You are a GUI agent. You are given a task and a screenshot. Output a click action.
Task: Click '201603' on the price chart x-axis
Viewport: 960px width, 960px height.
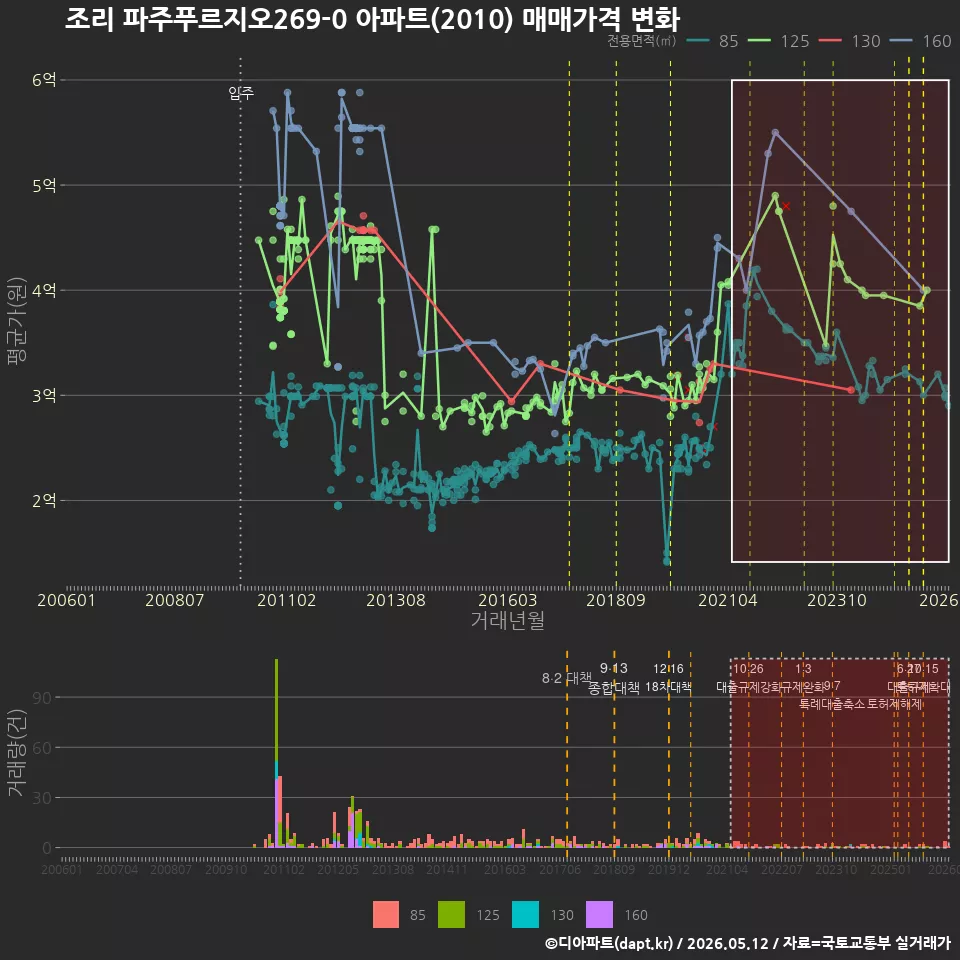(508, 600)
